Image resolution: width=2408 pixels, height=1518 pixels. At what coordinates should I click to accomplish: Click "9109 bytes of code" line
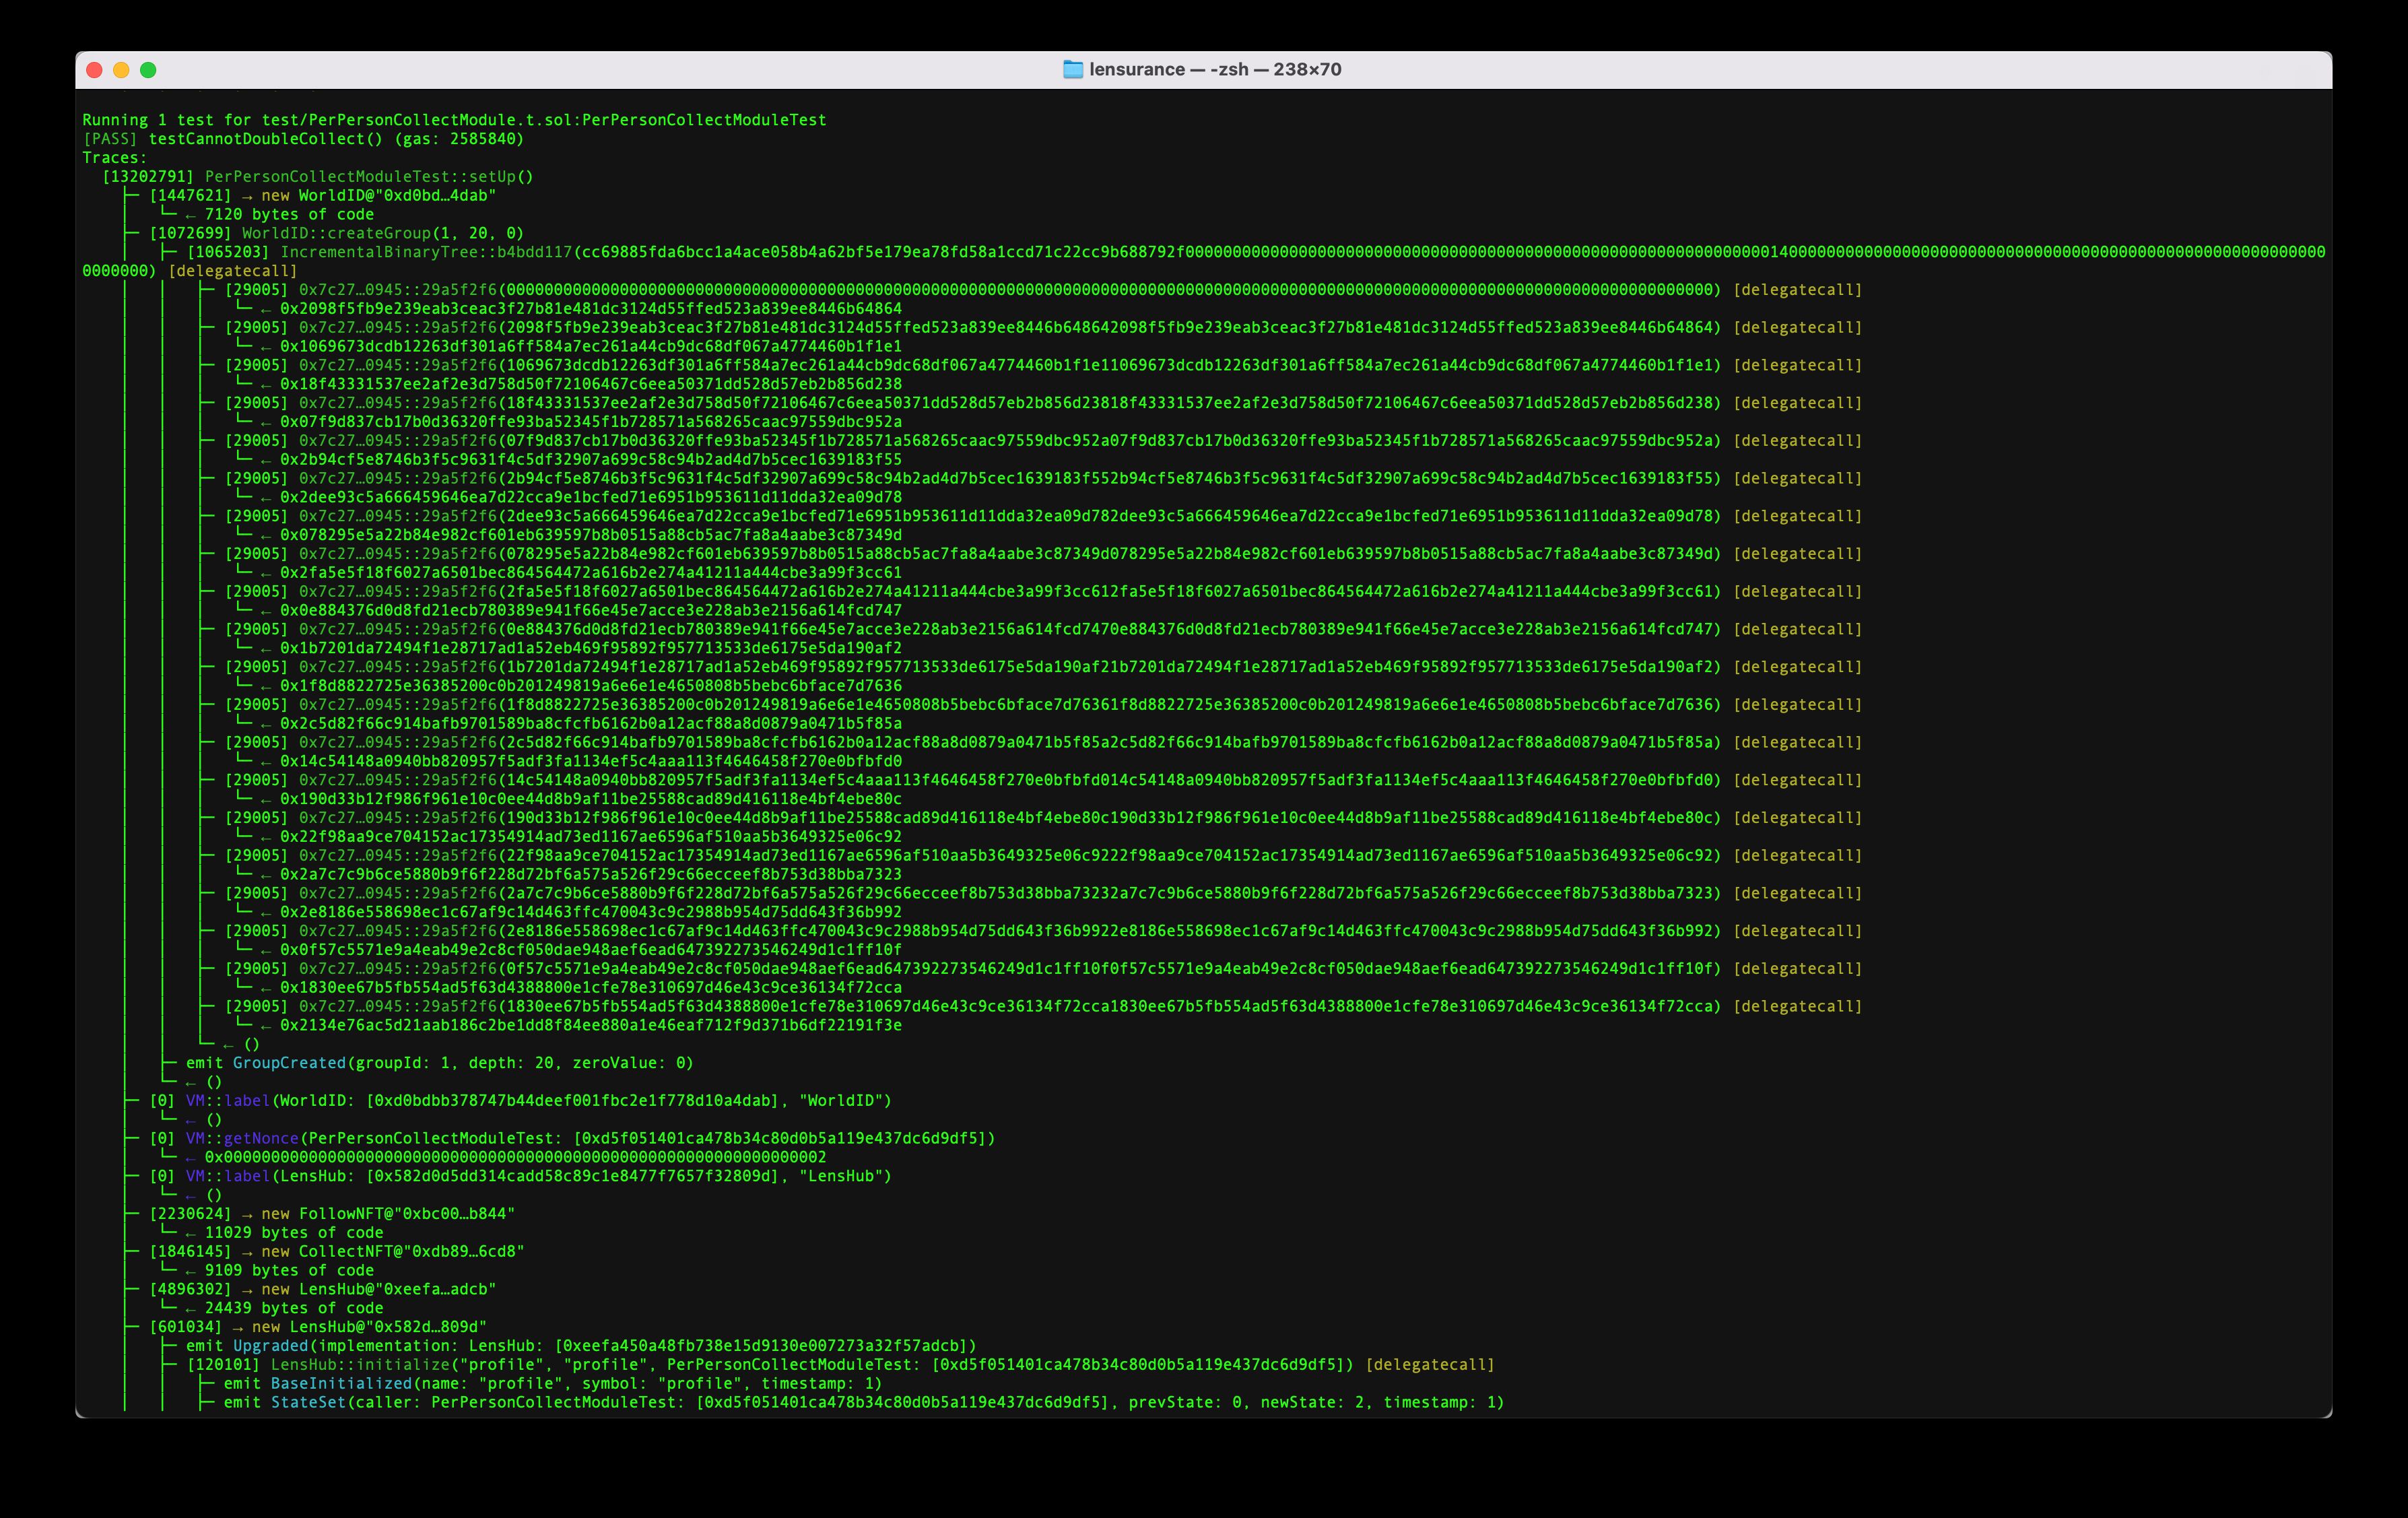(289, 1270)
